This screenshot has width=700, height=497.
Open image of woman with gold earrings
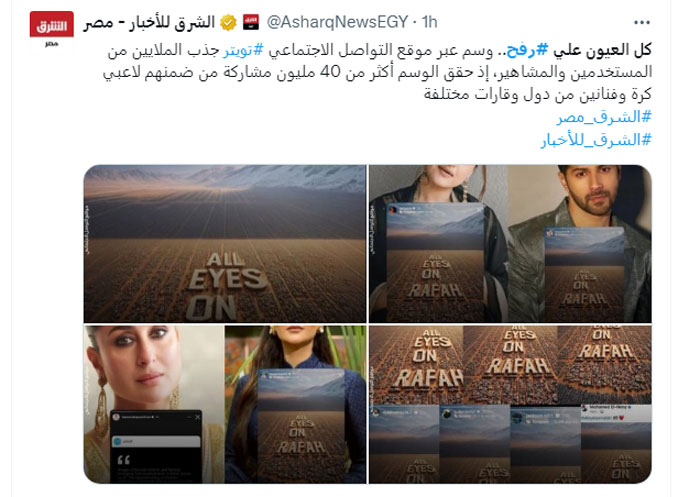tap(154, 404)
